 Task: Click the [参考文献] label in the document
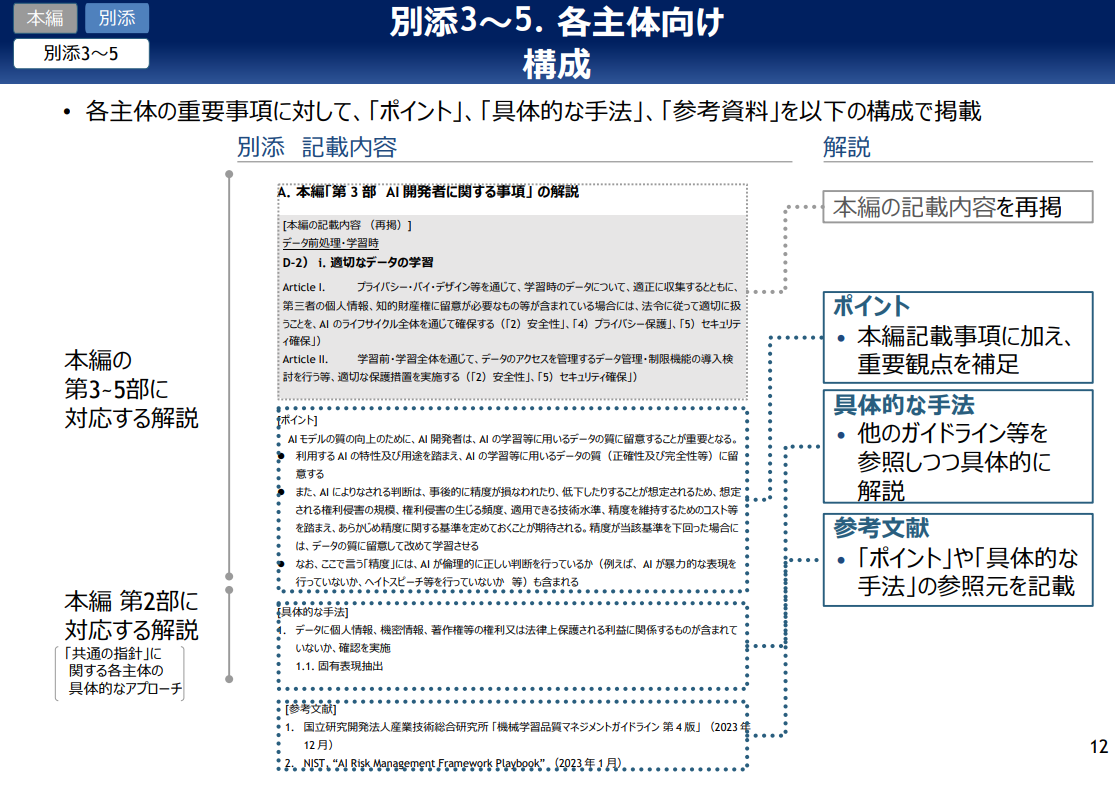point(311,708)
